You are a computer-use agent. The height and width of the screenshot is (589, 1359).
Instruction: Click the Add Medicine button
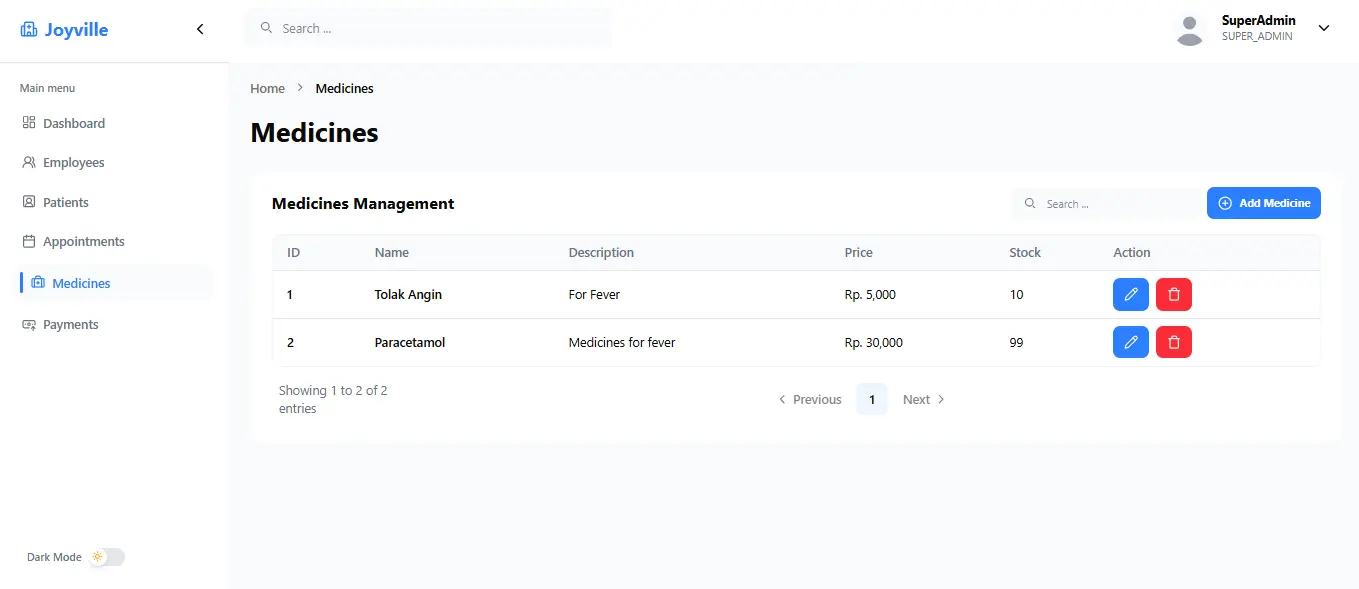pos(1263,203)
